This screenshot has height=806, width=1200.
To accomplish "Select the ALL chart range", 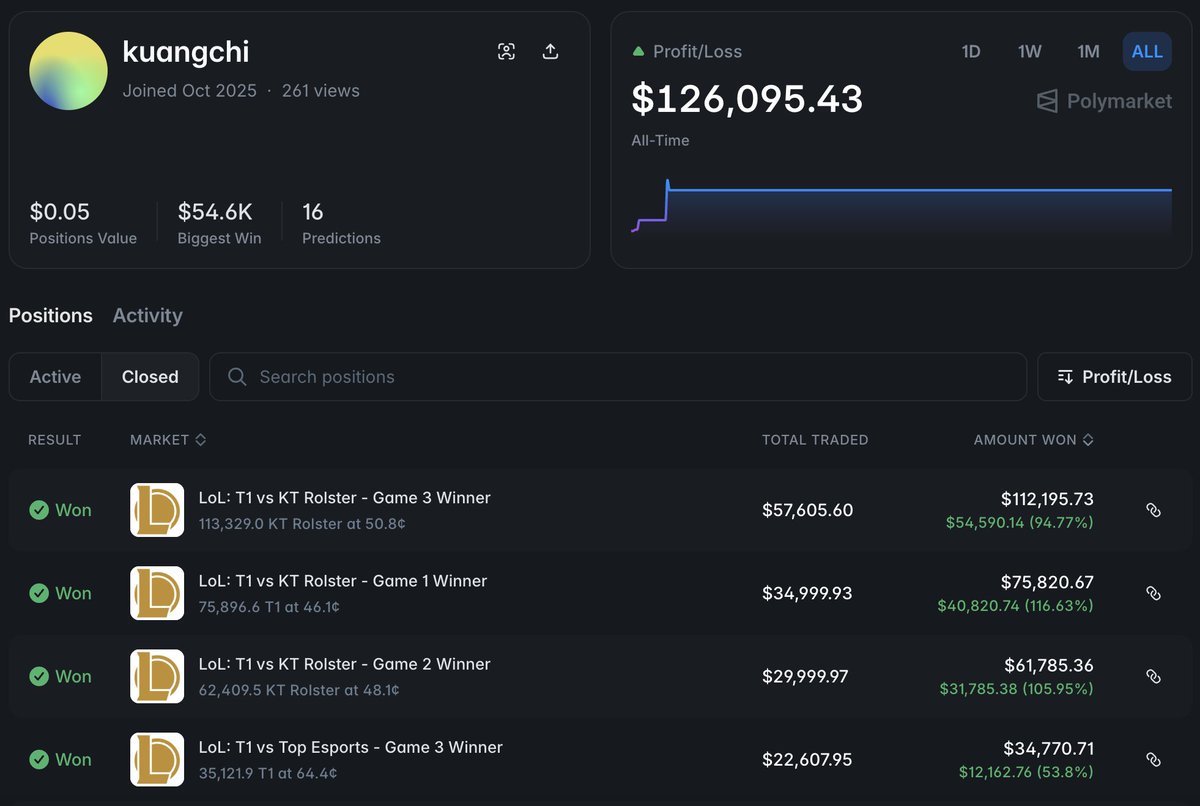I will [1147, 51].
